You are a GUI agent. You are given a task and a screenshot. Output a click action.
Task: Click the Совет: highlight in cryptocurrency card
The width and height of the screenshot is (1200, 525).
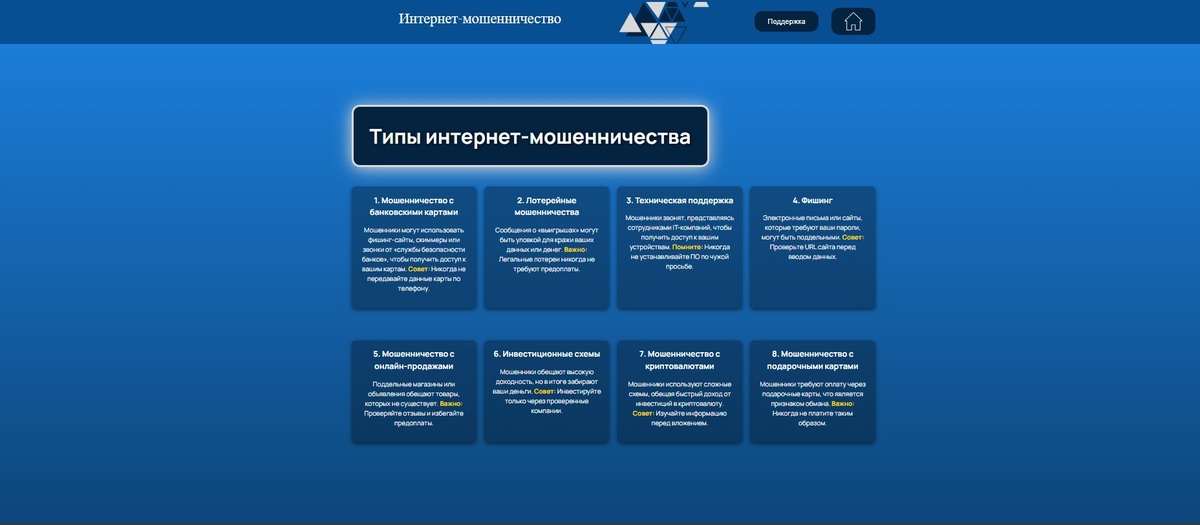coord(644,413)
